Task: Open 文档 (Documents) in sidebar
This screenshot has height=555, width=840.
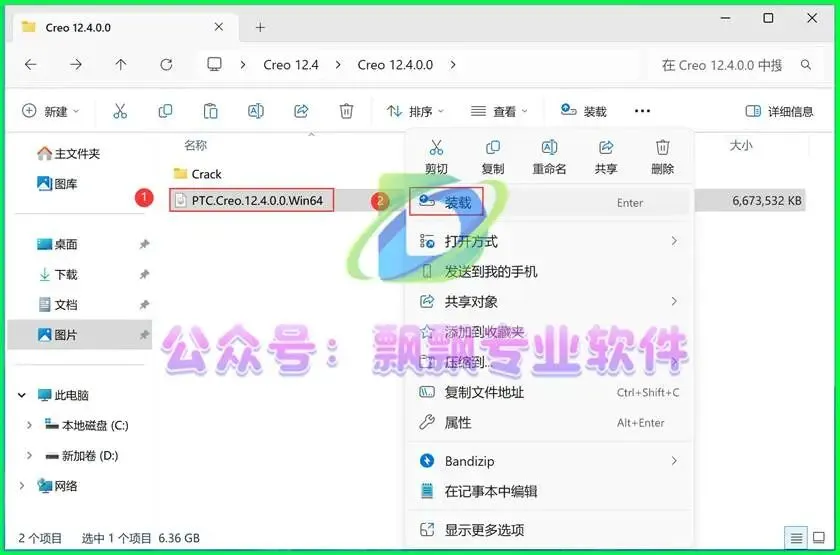Action: (x=57, y=305)
